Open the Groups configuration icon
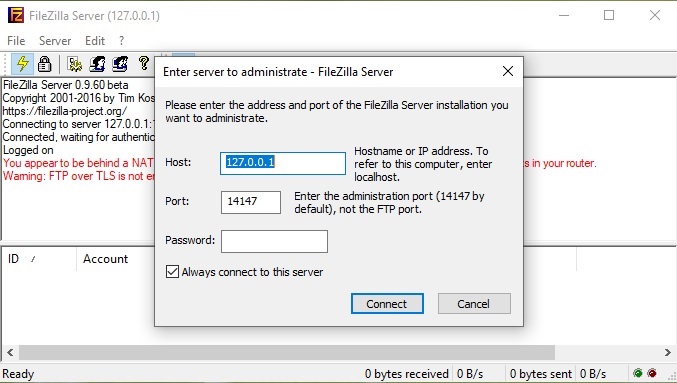Image resolution: width=677 pixels, height=383 pixels. click(x=120, y=64)
